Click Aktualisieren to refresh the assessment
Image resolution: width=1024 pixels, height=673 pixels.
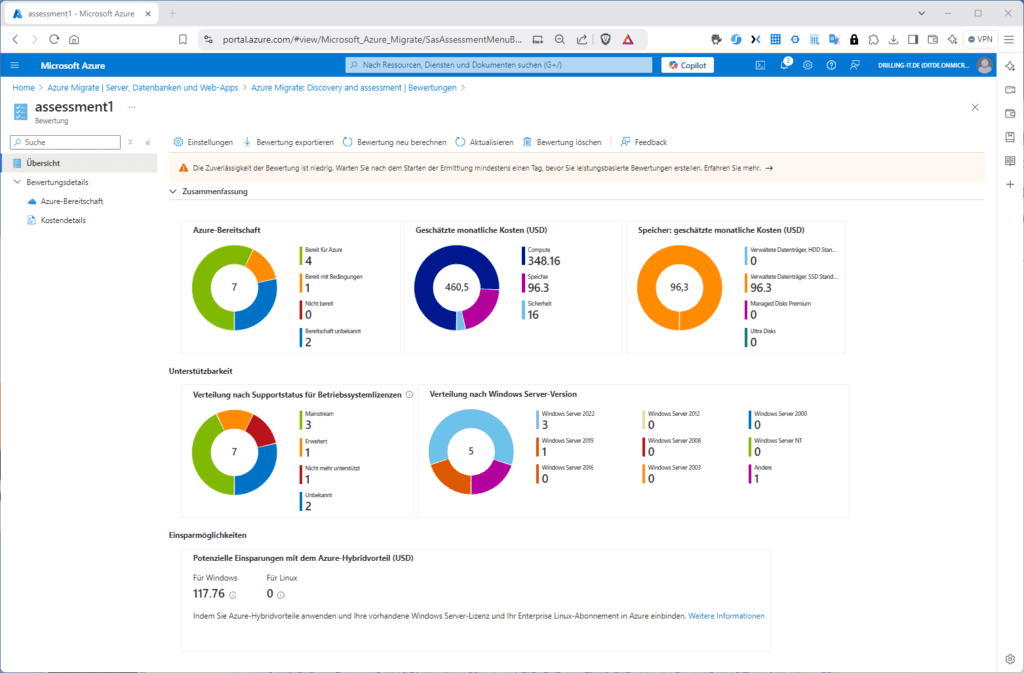point(484,142)
